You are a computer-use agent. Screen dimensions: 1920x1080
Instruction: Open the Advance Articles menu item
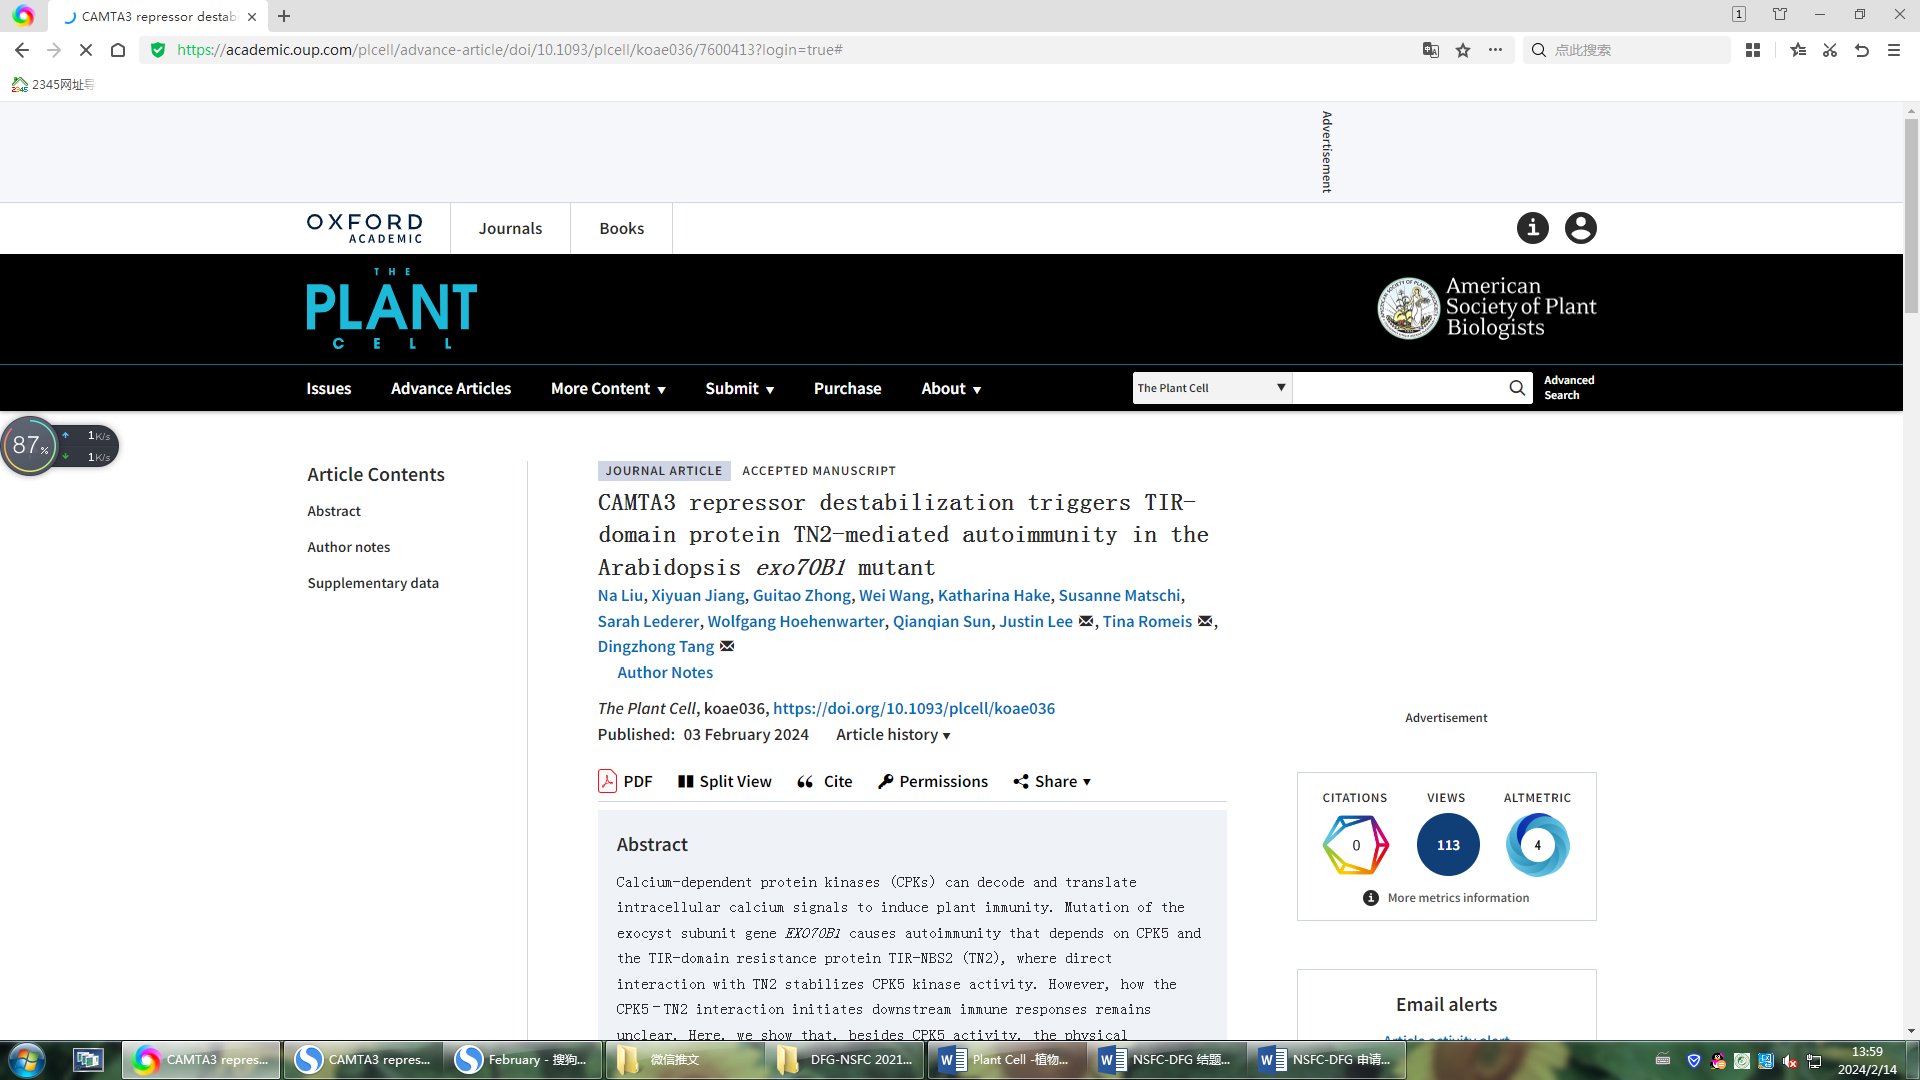(x=450, y=388)
